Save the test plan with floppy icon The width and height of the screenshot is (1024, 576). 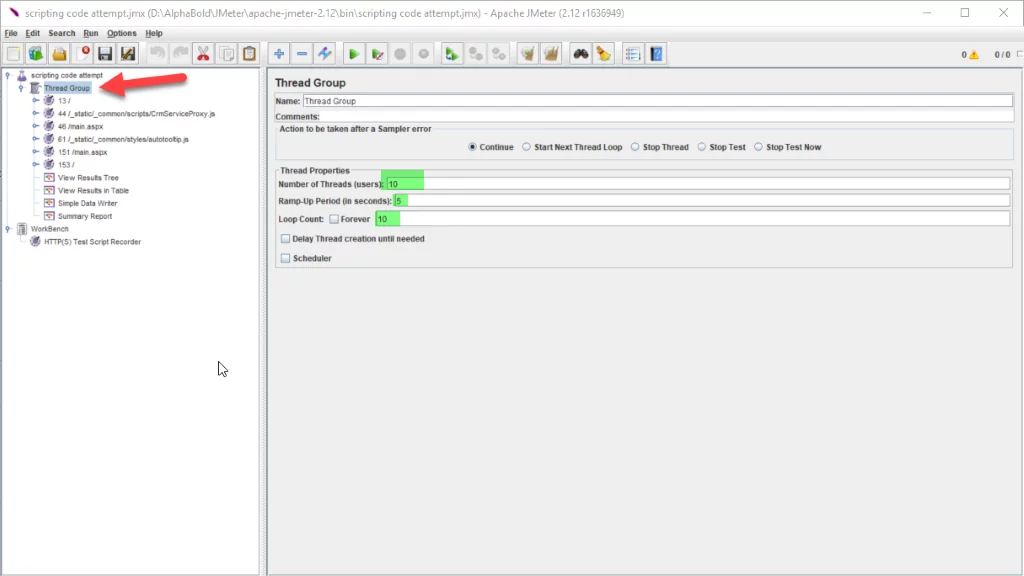(x=105, y=54)
